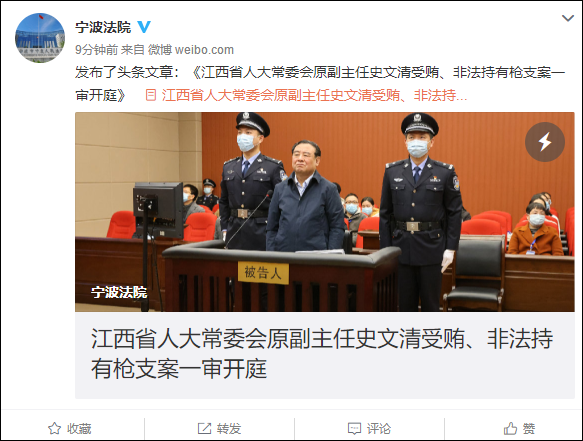The image size is (583, 441).
Task: Open the post options chevron dropdown
Action: [568, 18]
